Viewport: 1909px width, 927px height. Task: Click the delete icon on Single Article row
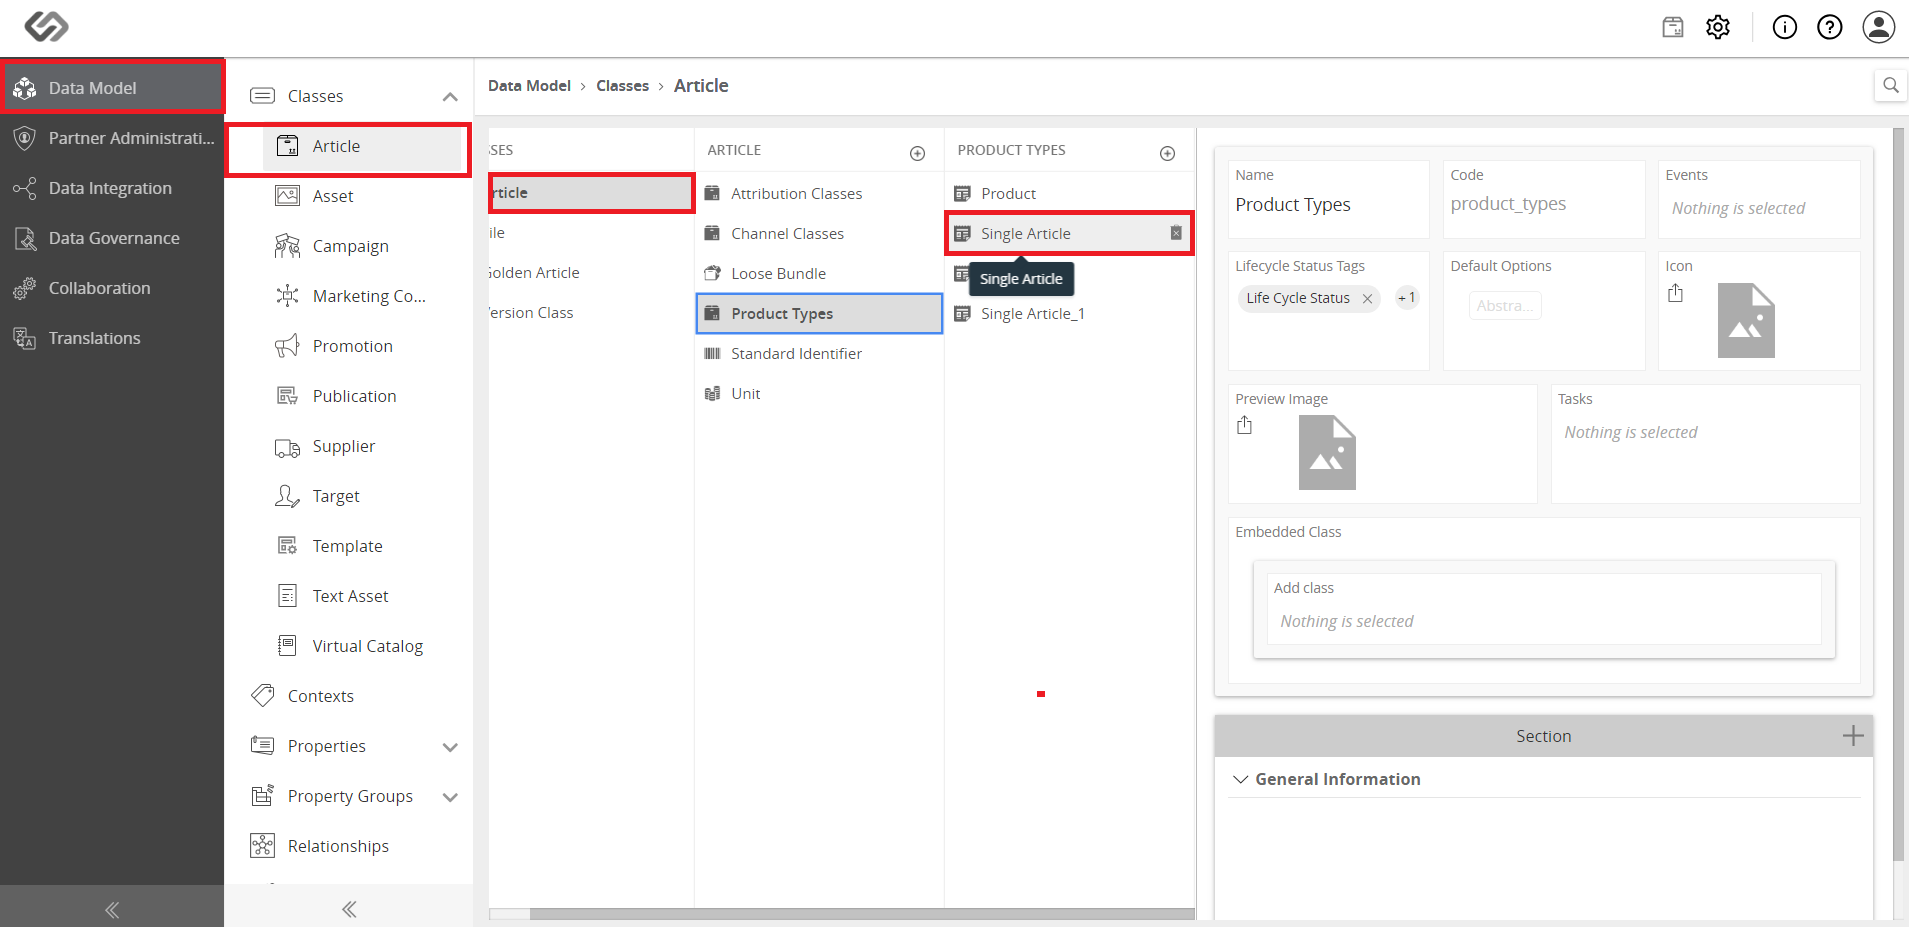coord(1176,233)
